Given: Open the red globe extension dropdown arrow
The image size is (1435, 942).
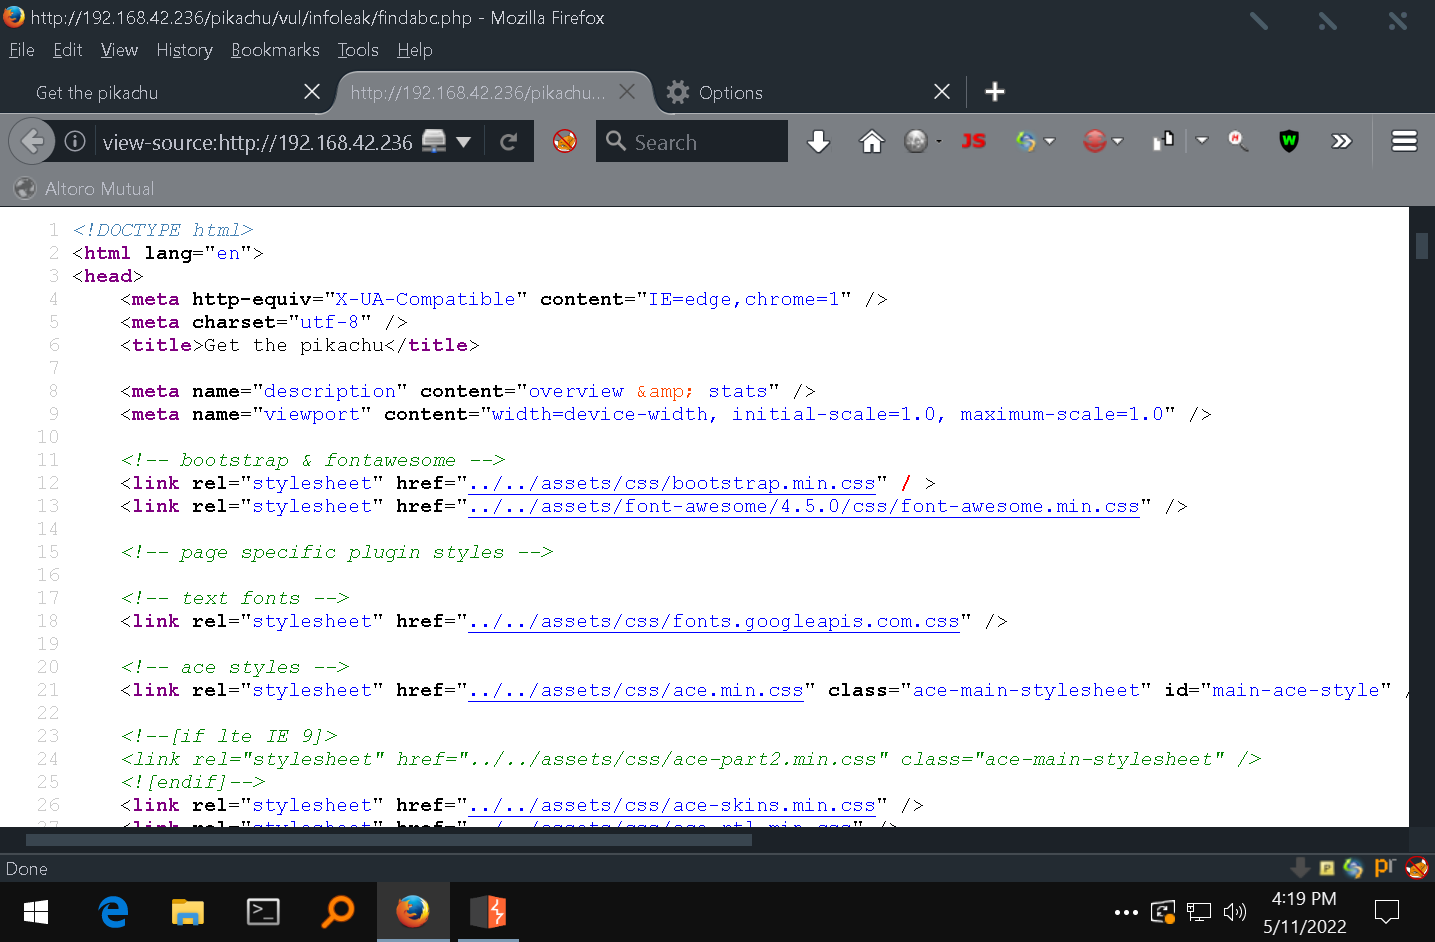Looking at the screenshot, I should pos(1117,142).
